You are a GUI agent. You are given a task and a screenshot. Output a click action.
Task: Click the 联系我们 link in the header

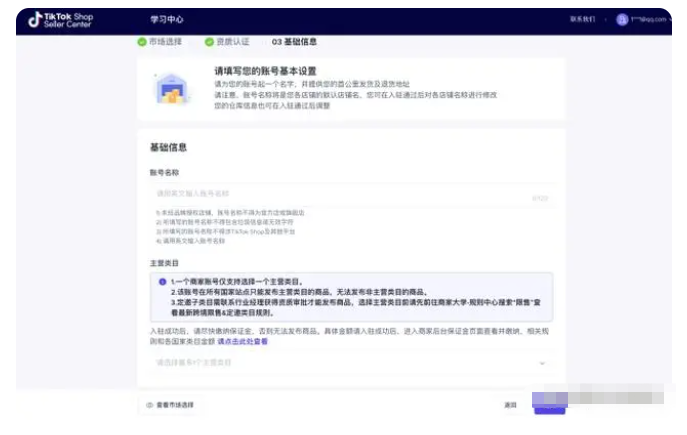pos(582,19)
